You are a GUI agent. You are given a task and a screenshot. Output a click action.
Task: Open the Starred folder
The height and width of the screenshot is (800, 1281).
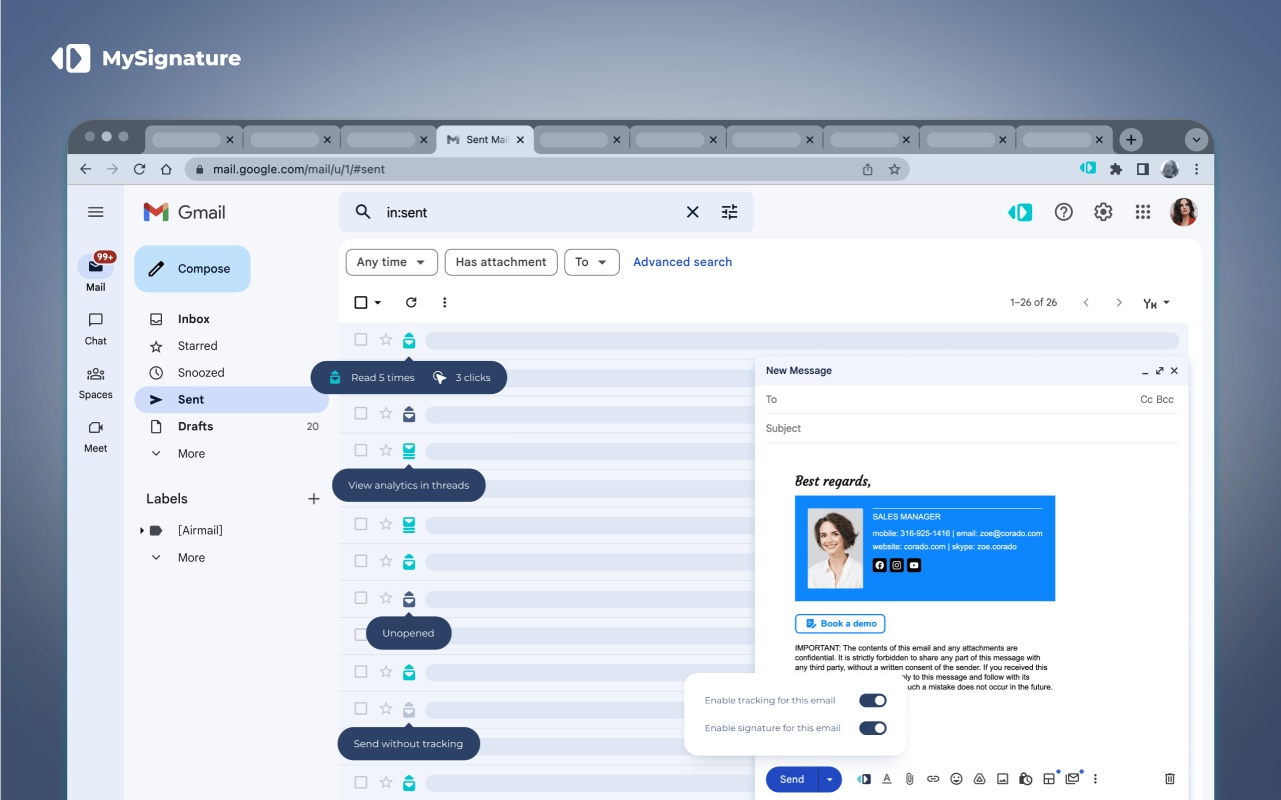[198, 346]
